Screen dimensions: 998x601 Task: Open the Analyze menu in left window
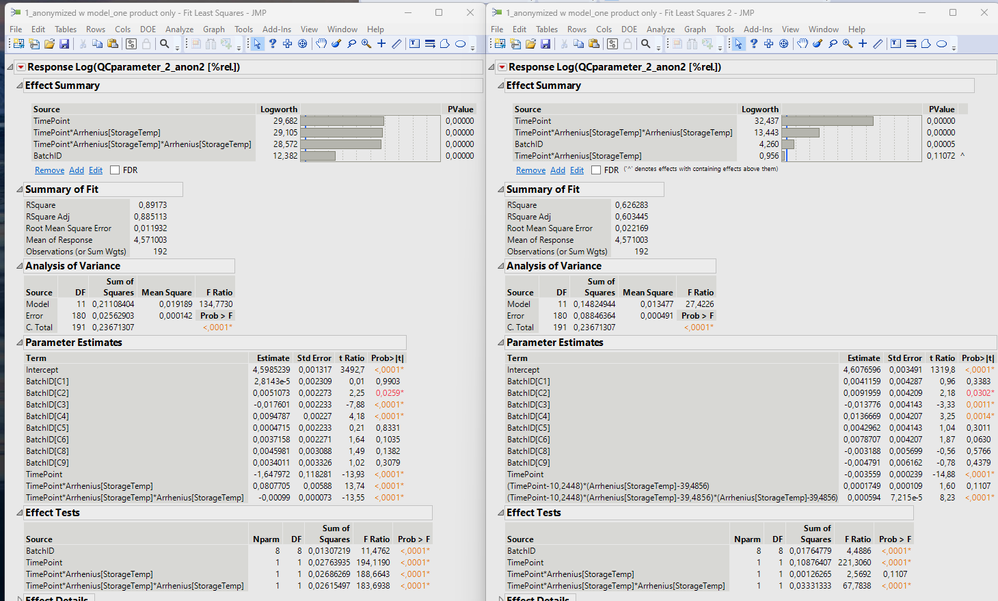(x=179, y=30)
